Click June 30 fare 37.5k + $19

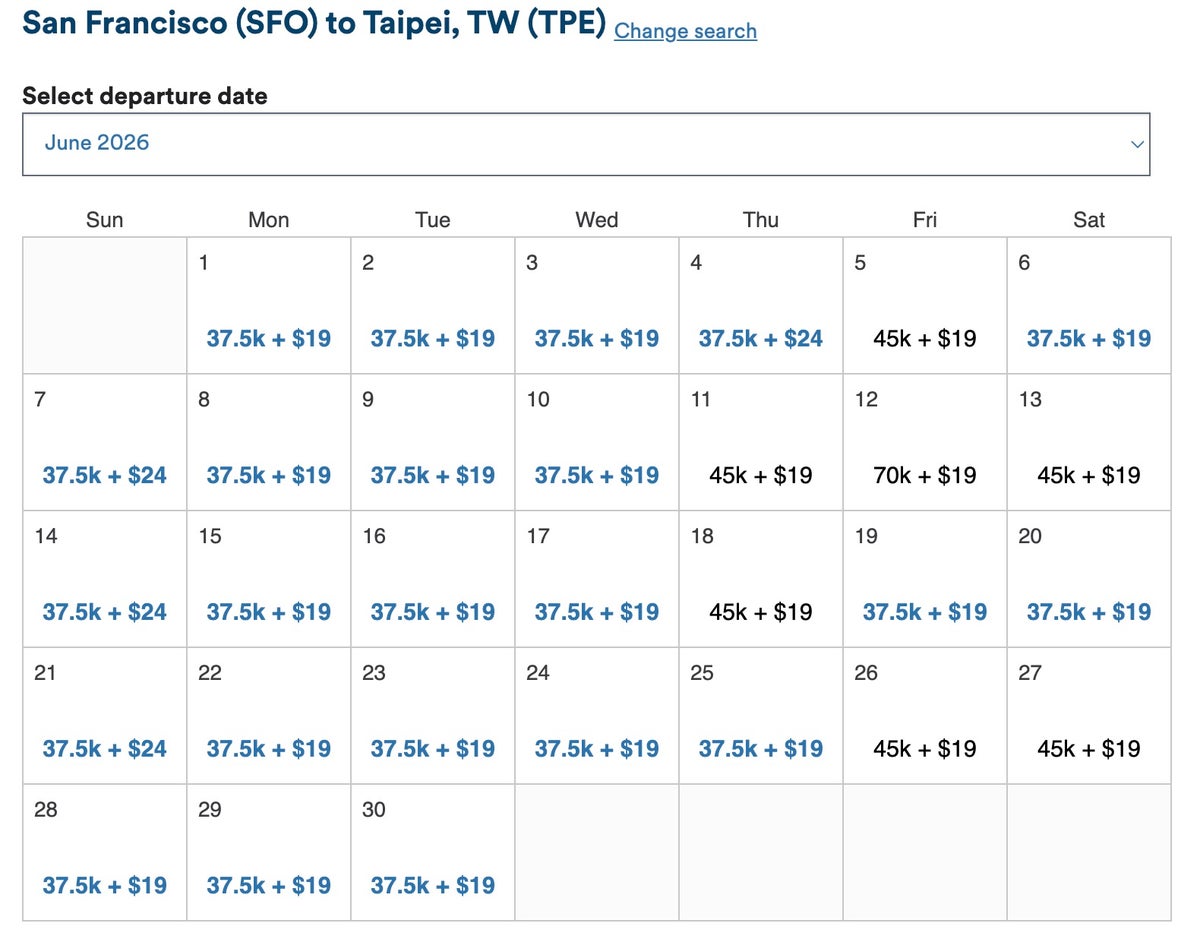click(x=432, y=885)
